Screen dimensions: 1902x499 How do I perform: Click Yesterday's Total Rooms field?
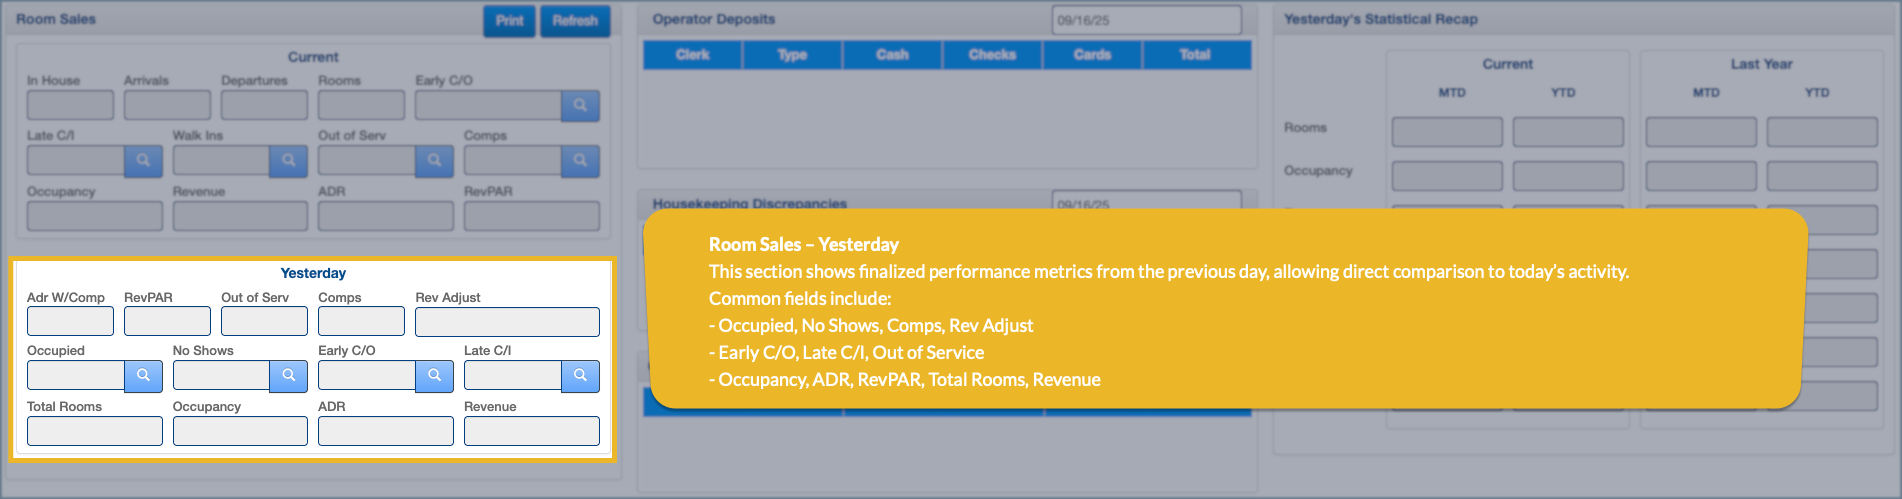95,431
